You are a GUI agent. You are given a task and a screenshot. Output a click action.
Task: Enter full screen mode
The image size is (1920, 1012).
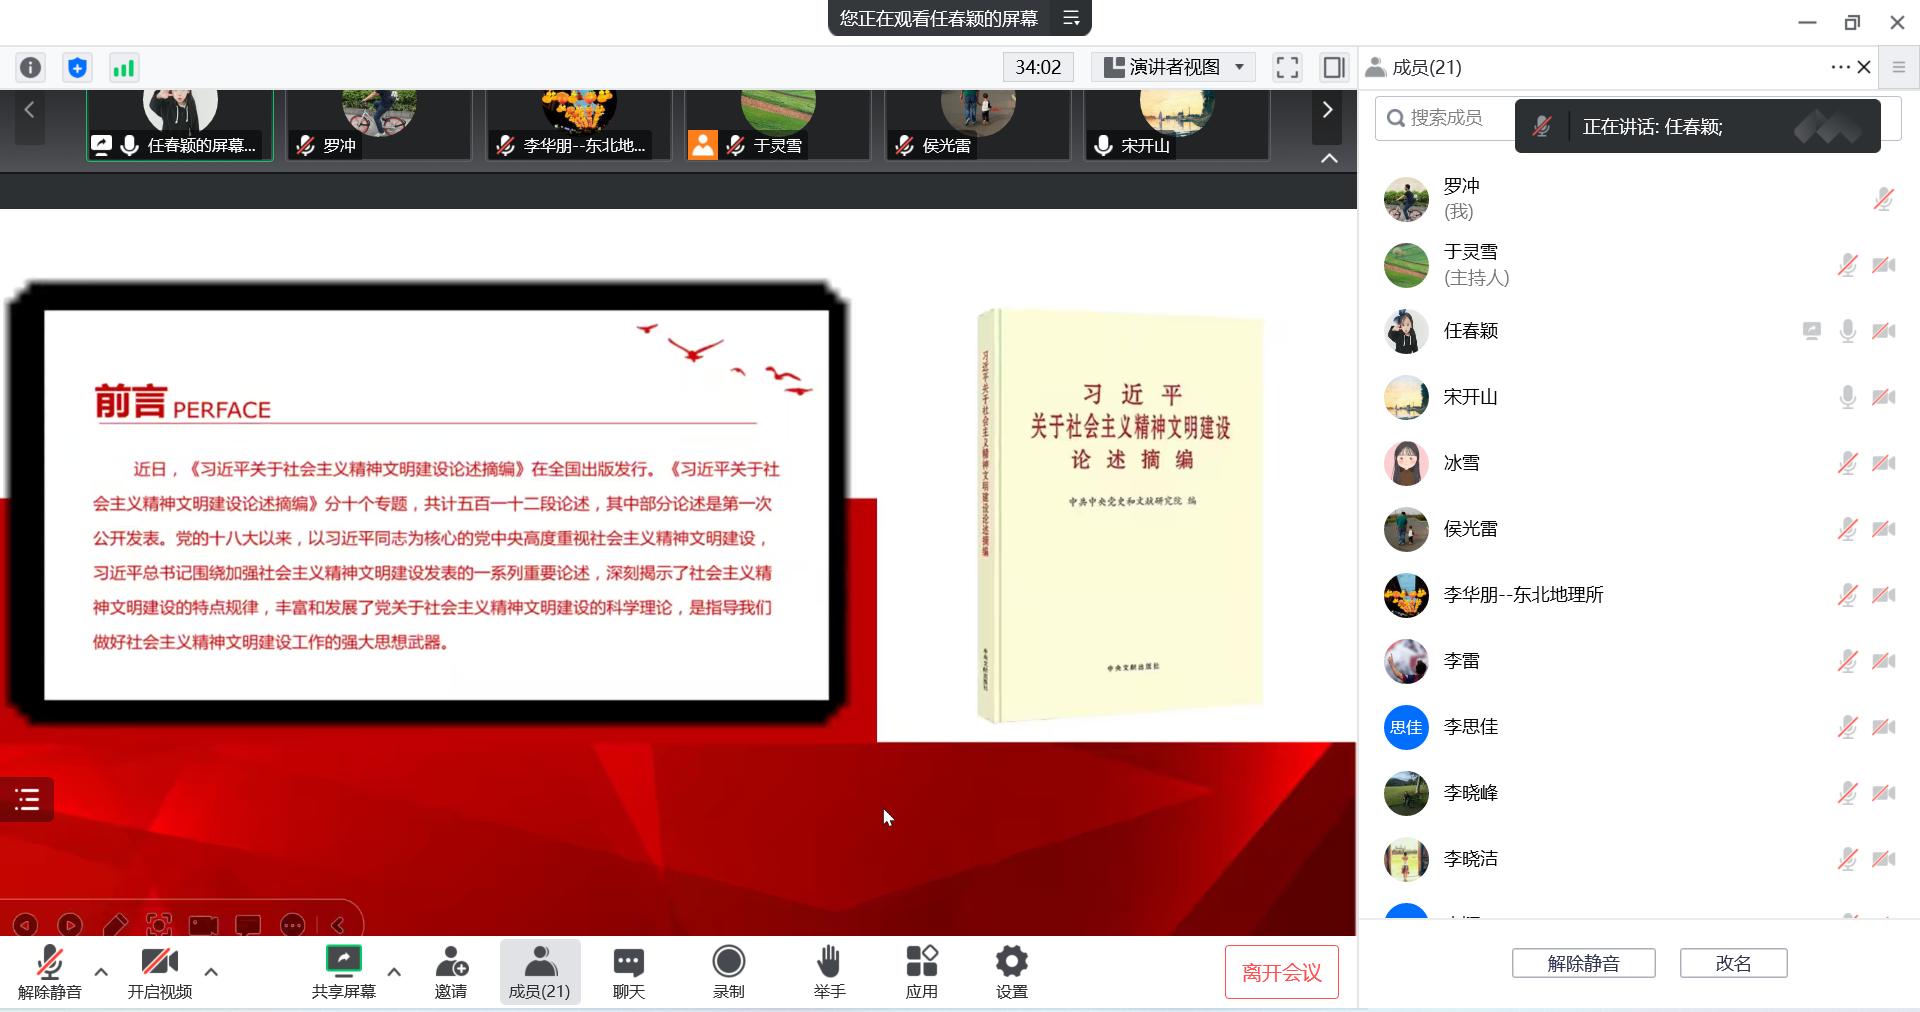pyautogui.click(x=1287, y=67)
